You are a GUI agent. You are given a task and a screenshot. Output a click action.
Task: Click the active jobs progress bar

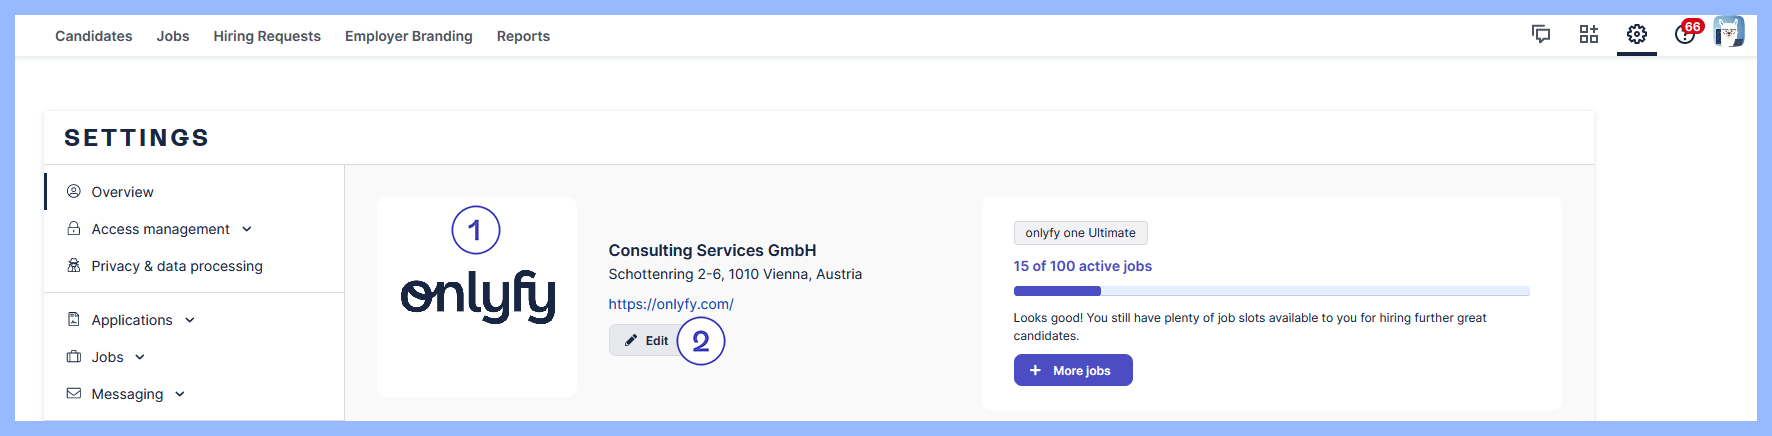[x=1271, y=291]
